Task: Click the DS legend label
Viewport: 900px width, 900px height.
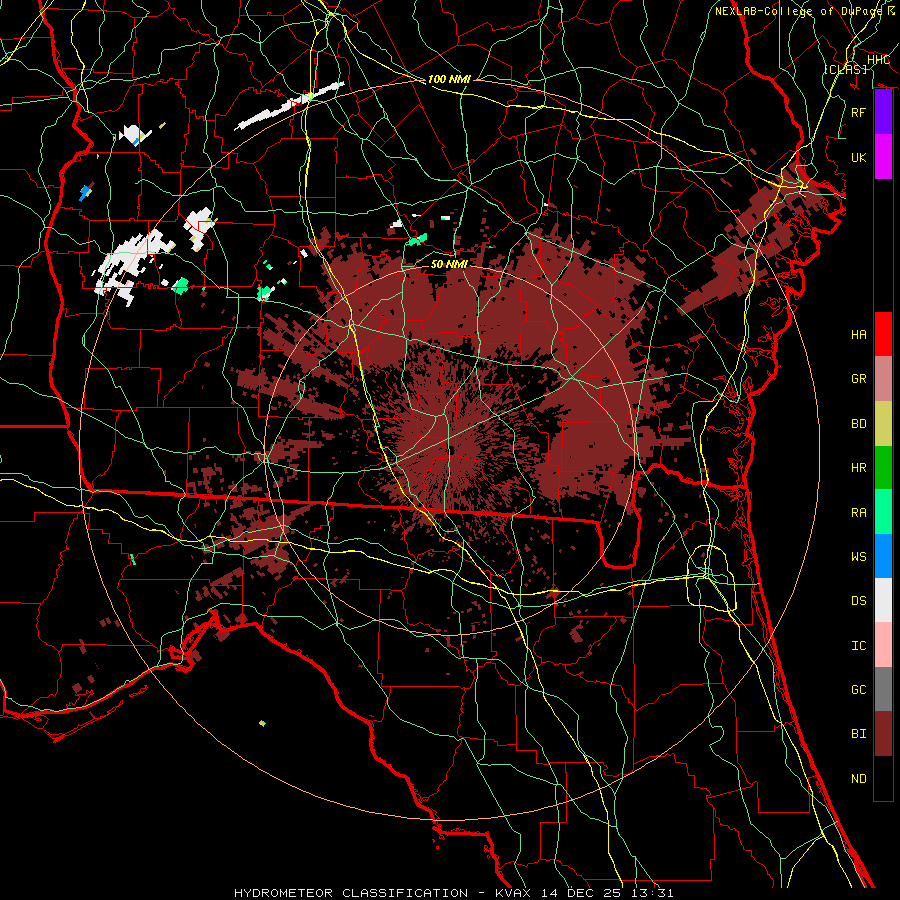Action: point(858,601)
